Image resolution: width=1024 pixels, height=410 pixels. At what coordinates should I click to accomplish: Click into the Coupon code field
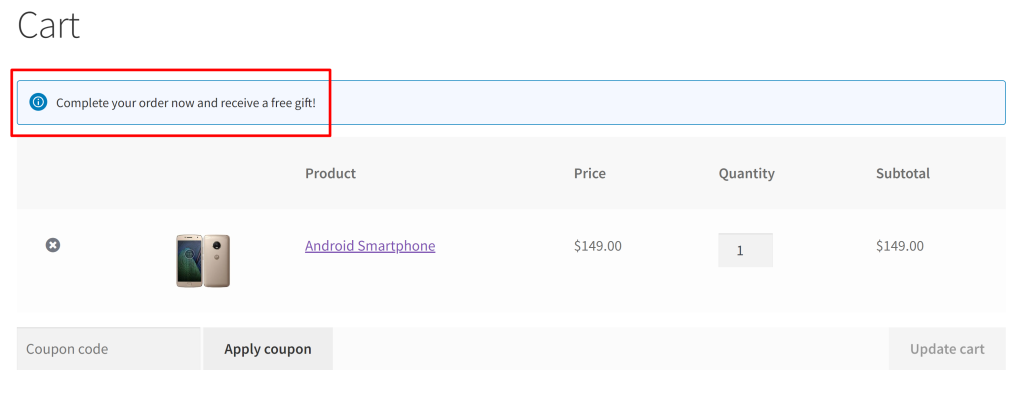[x=108, y=349]
